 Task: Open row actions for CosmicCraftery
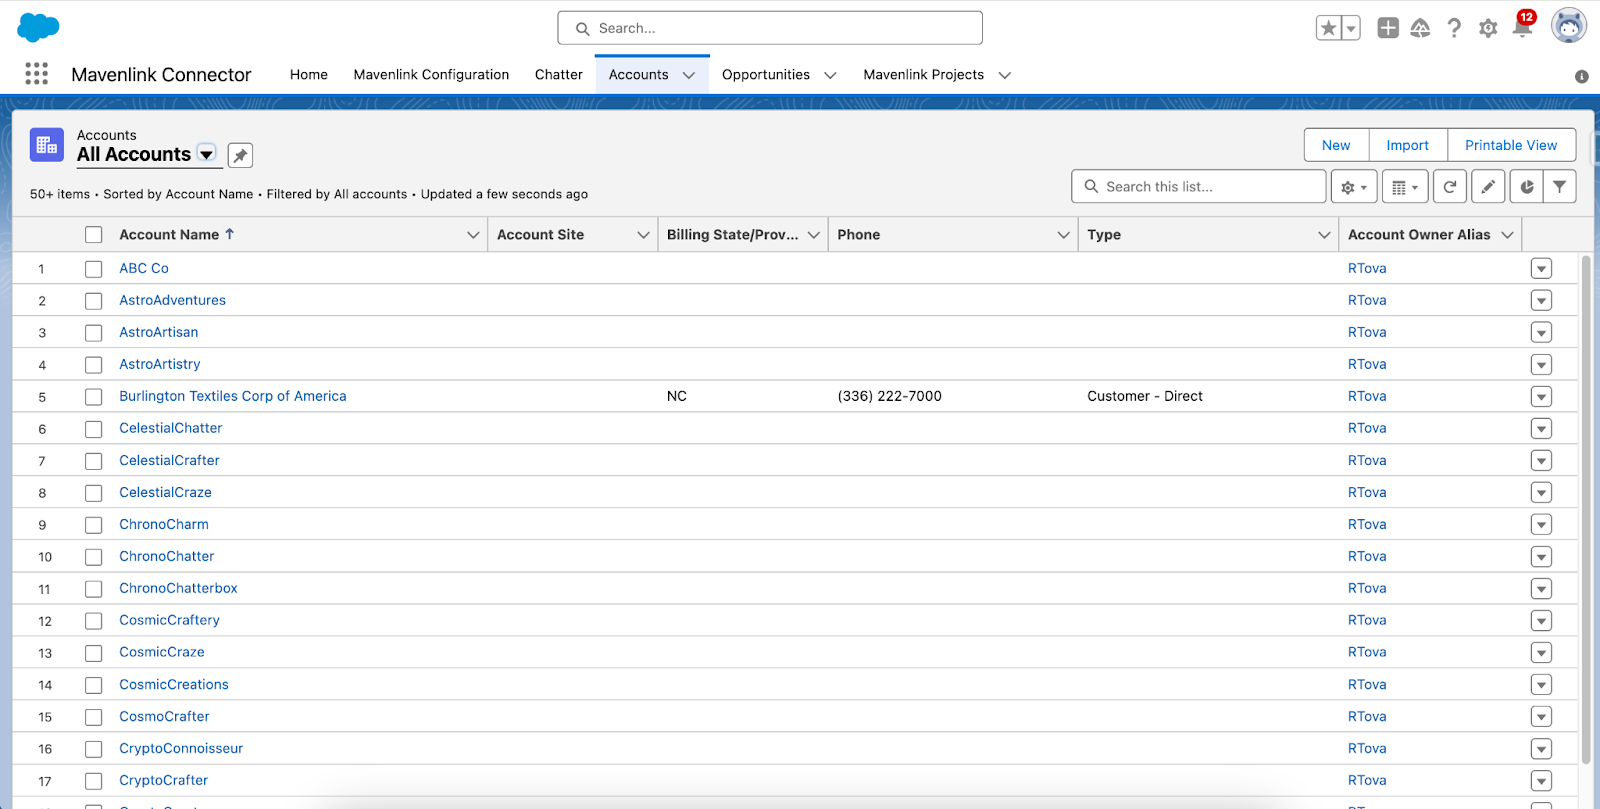[1541, 620]
